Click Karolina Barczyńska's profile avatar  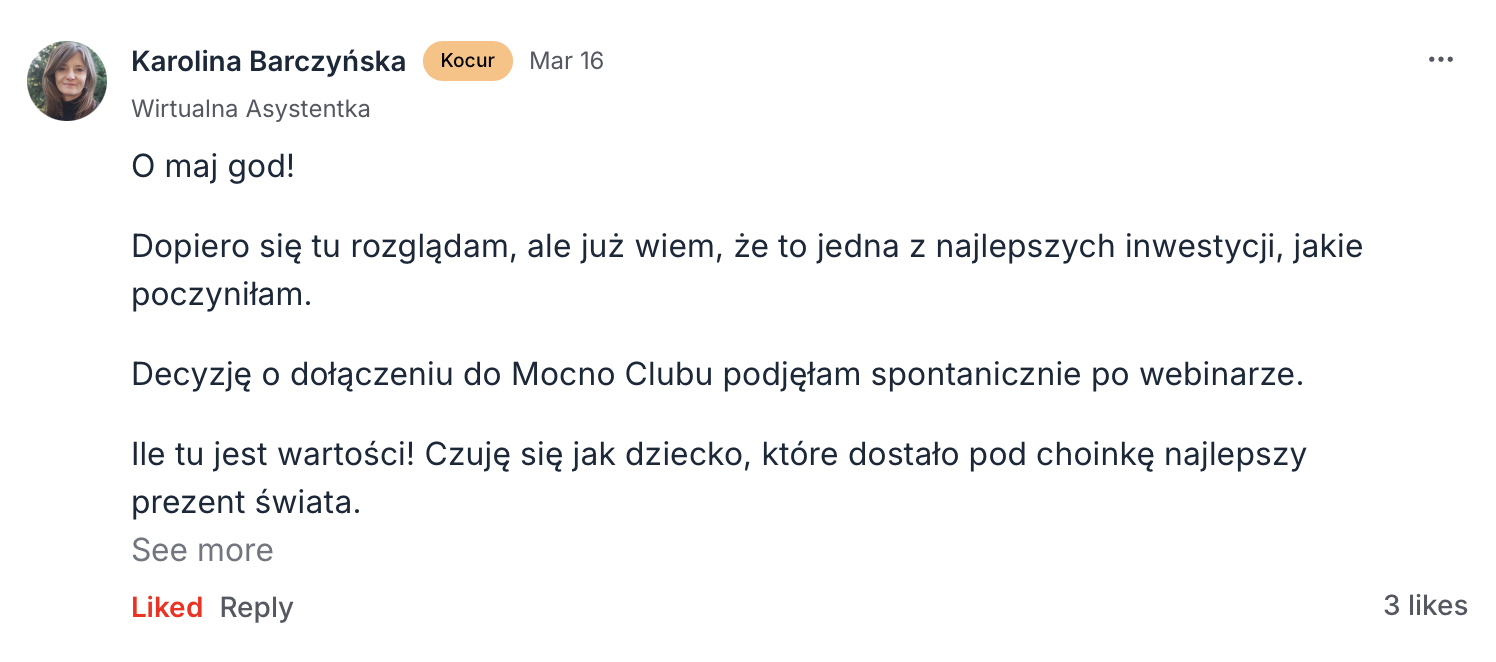point(67,81)
